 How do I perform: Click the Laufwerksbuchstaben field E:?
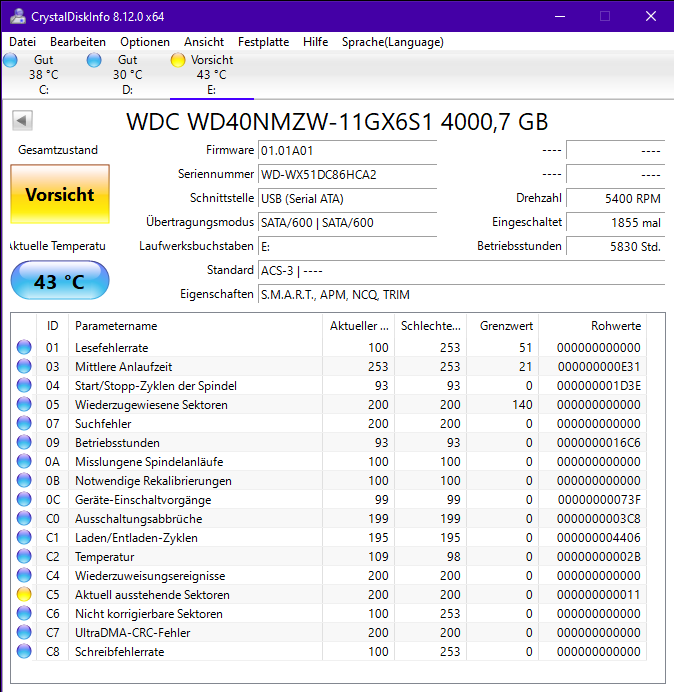tap(347, 246)
